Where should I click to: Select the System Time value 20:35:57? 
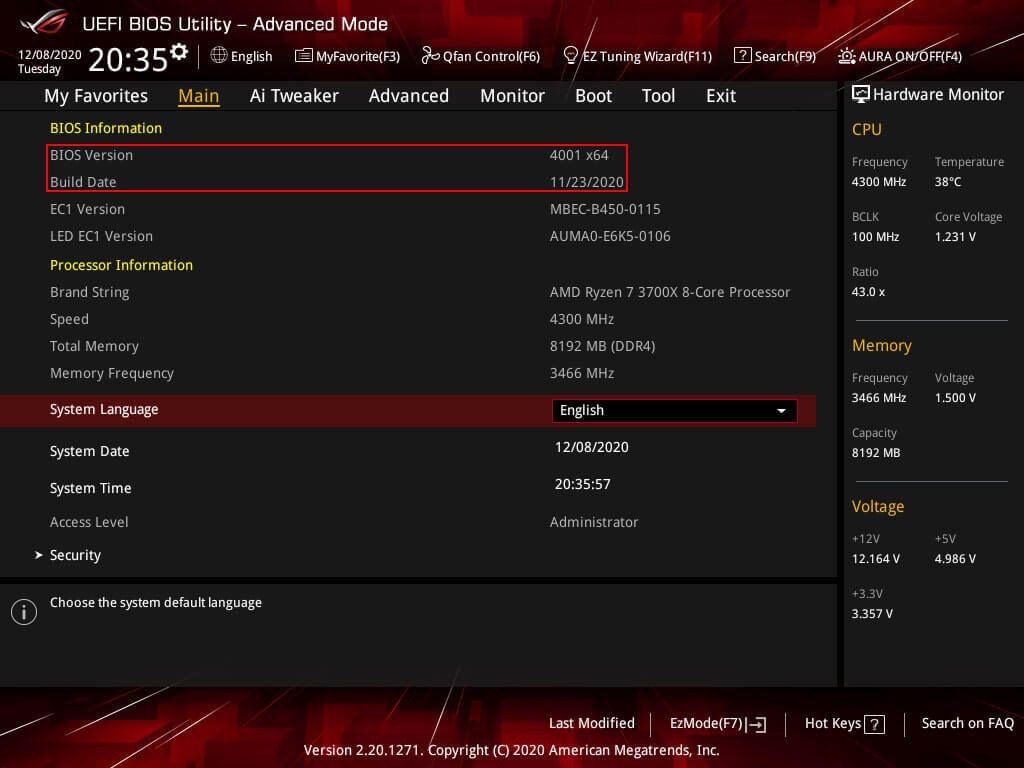click(583, 484)
